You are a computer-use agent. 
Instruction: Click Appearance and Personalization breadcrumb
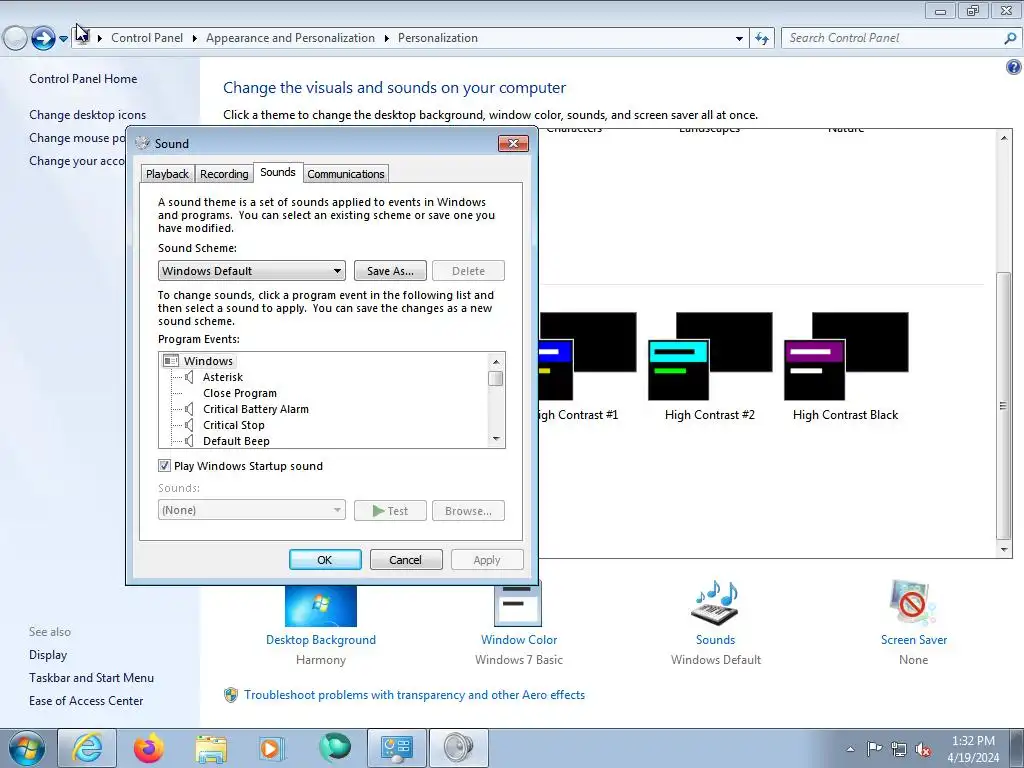(x=291, y=38)
